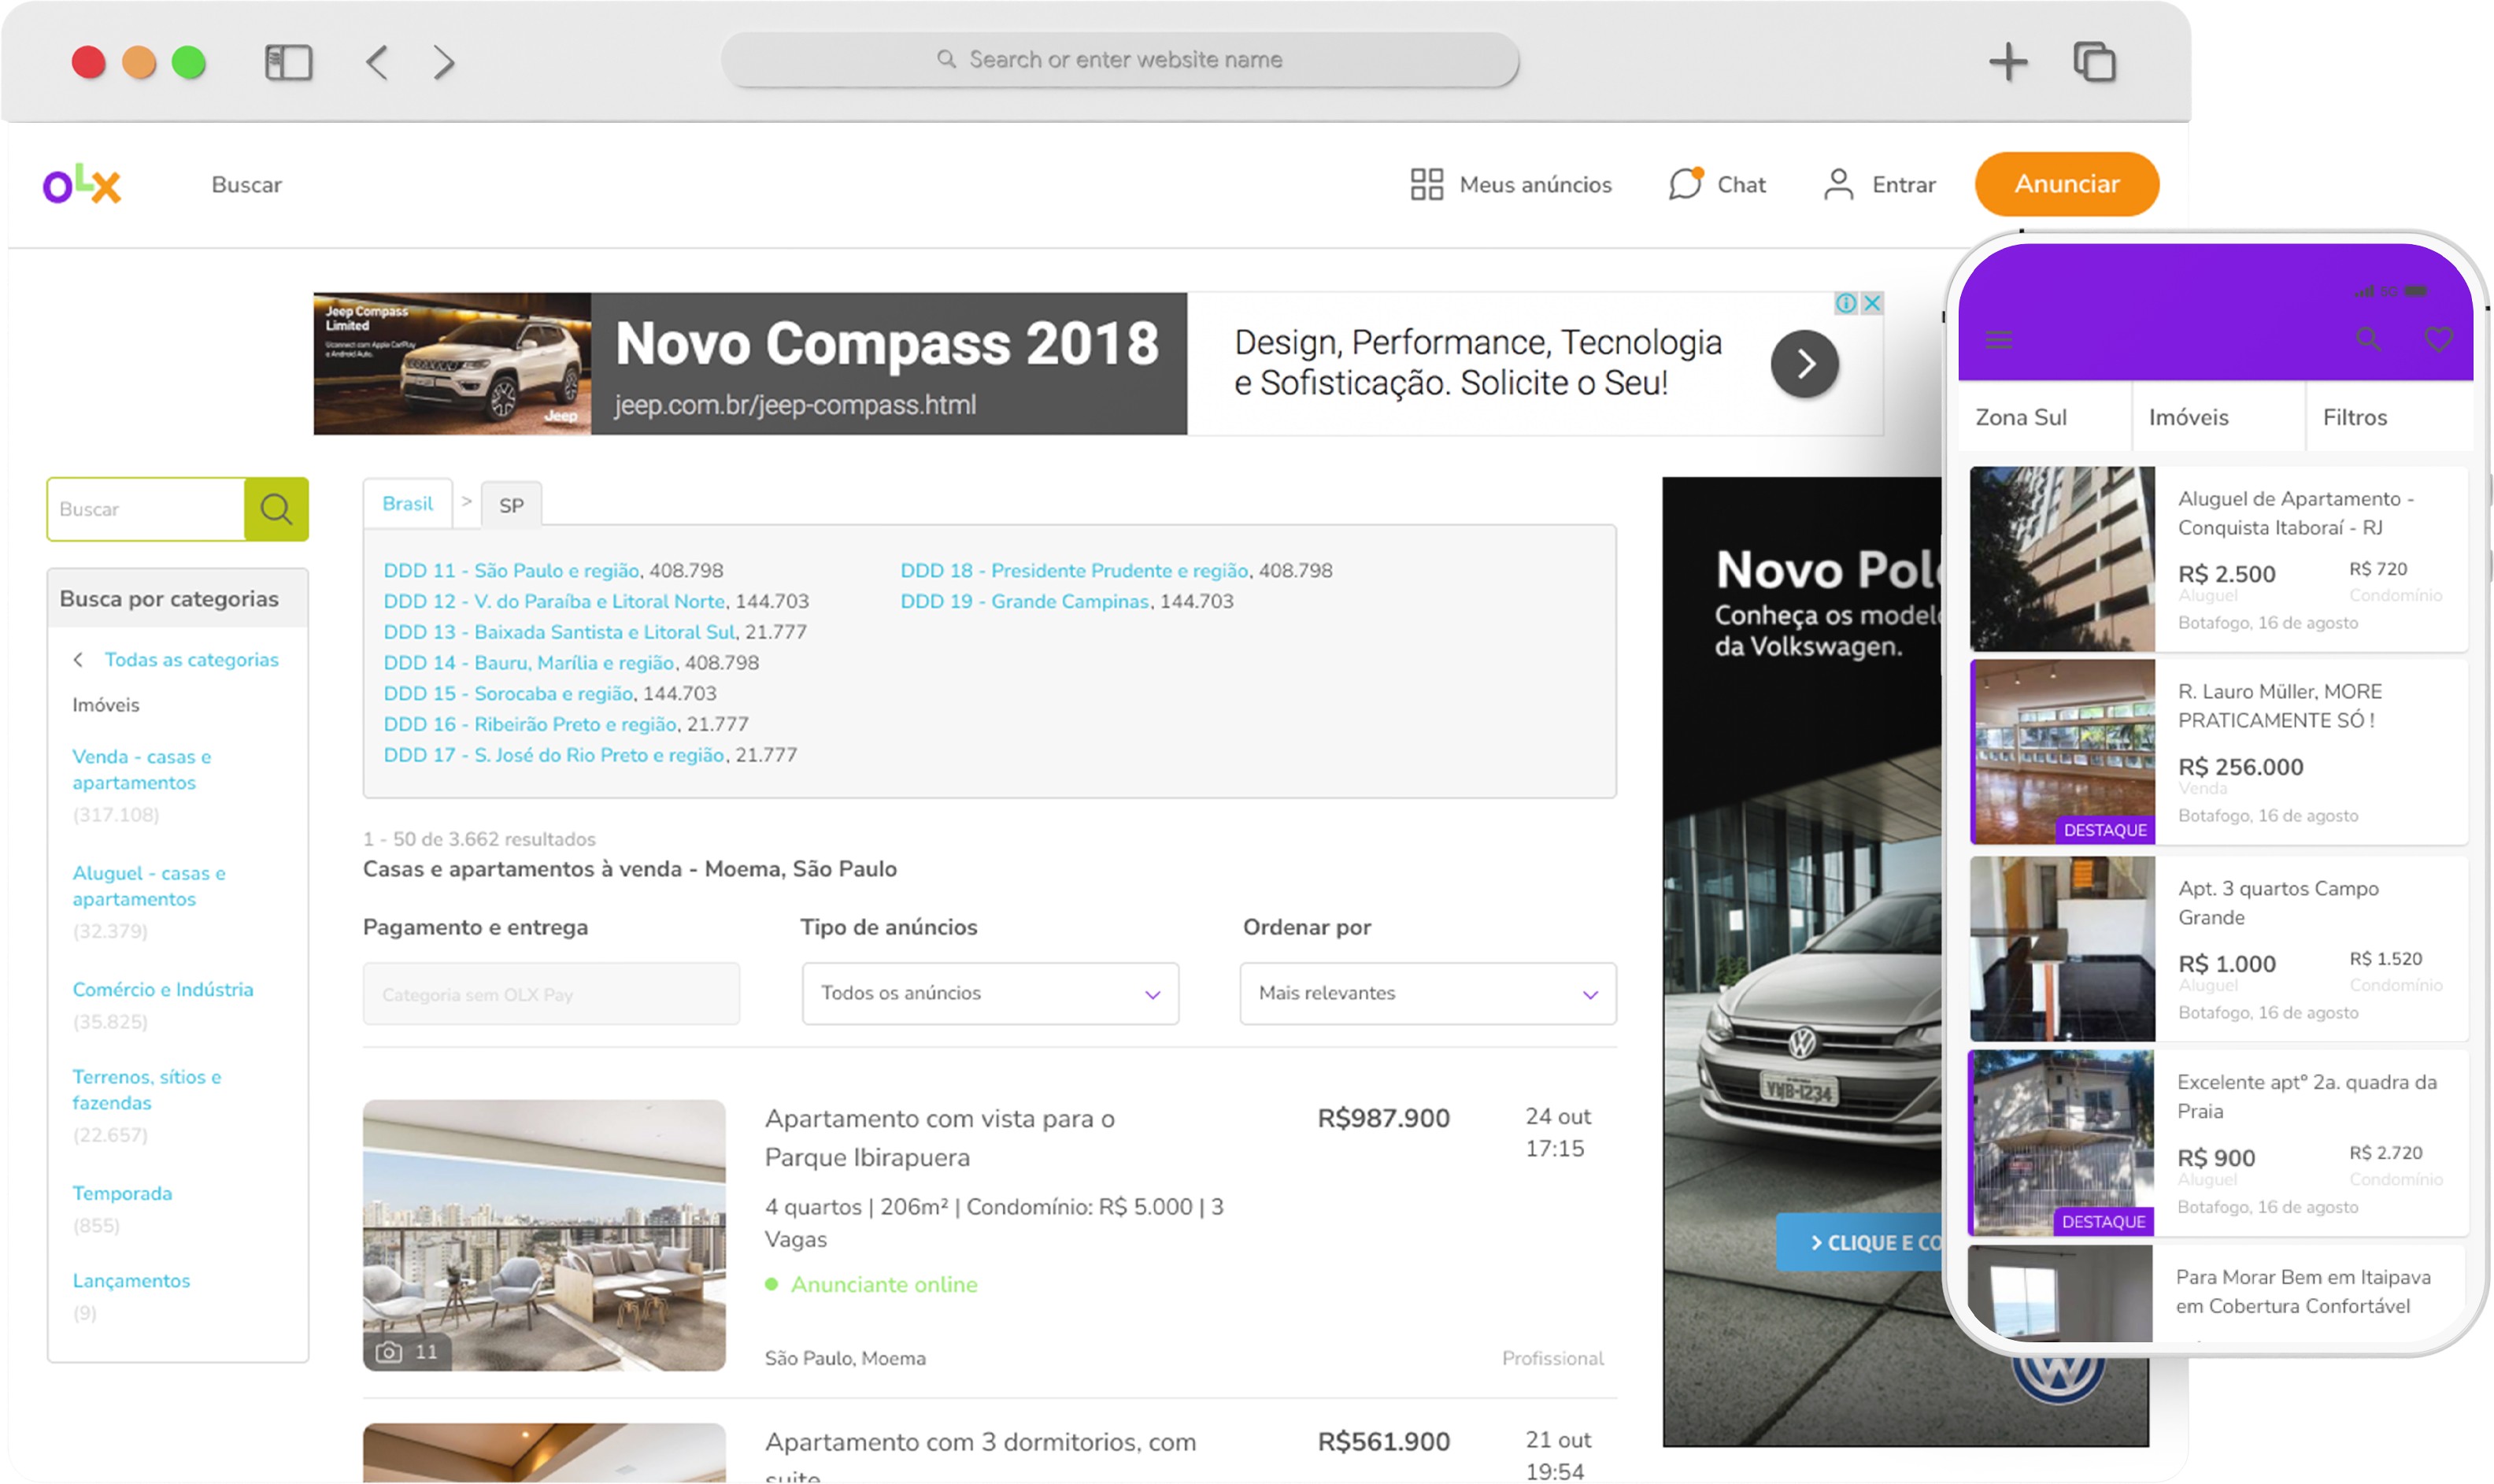
Task: Open DDD 11 São Paulo e região link
Action: (511, 570)
